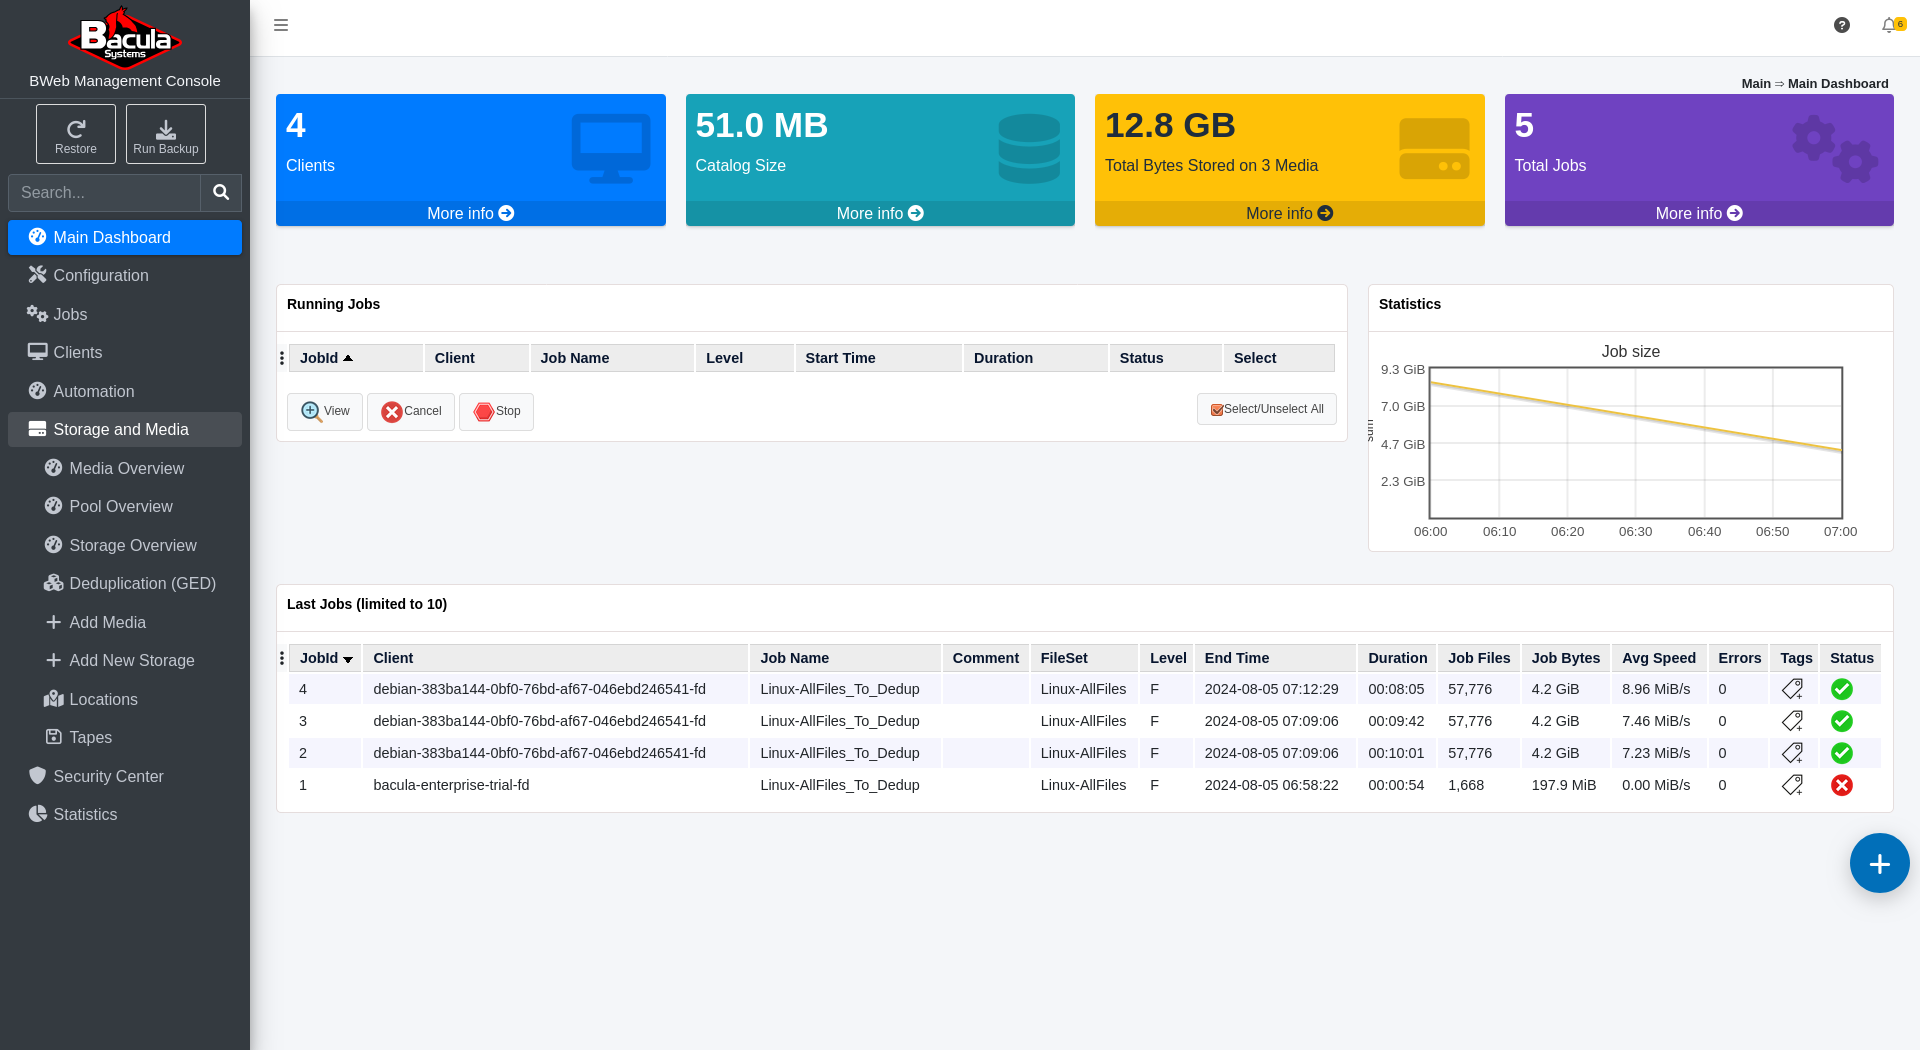This screenshot has height=1050, width=1920.
Task: Click red error status for job 1
Action: coord(1842,785)
